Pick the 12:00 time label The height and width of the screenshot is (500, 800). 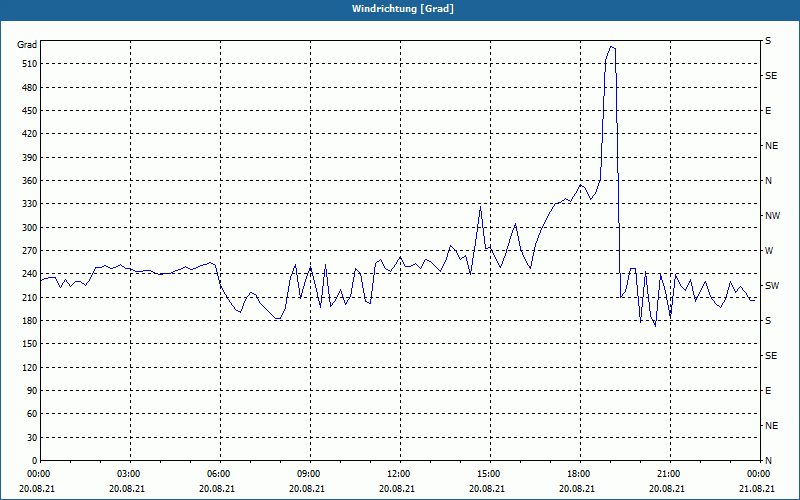coord(401,474)
